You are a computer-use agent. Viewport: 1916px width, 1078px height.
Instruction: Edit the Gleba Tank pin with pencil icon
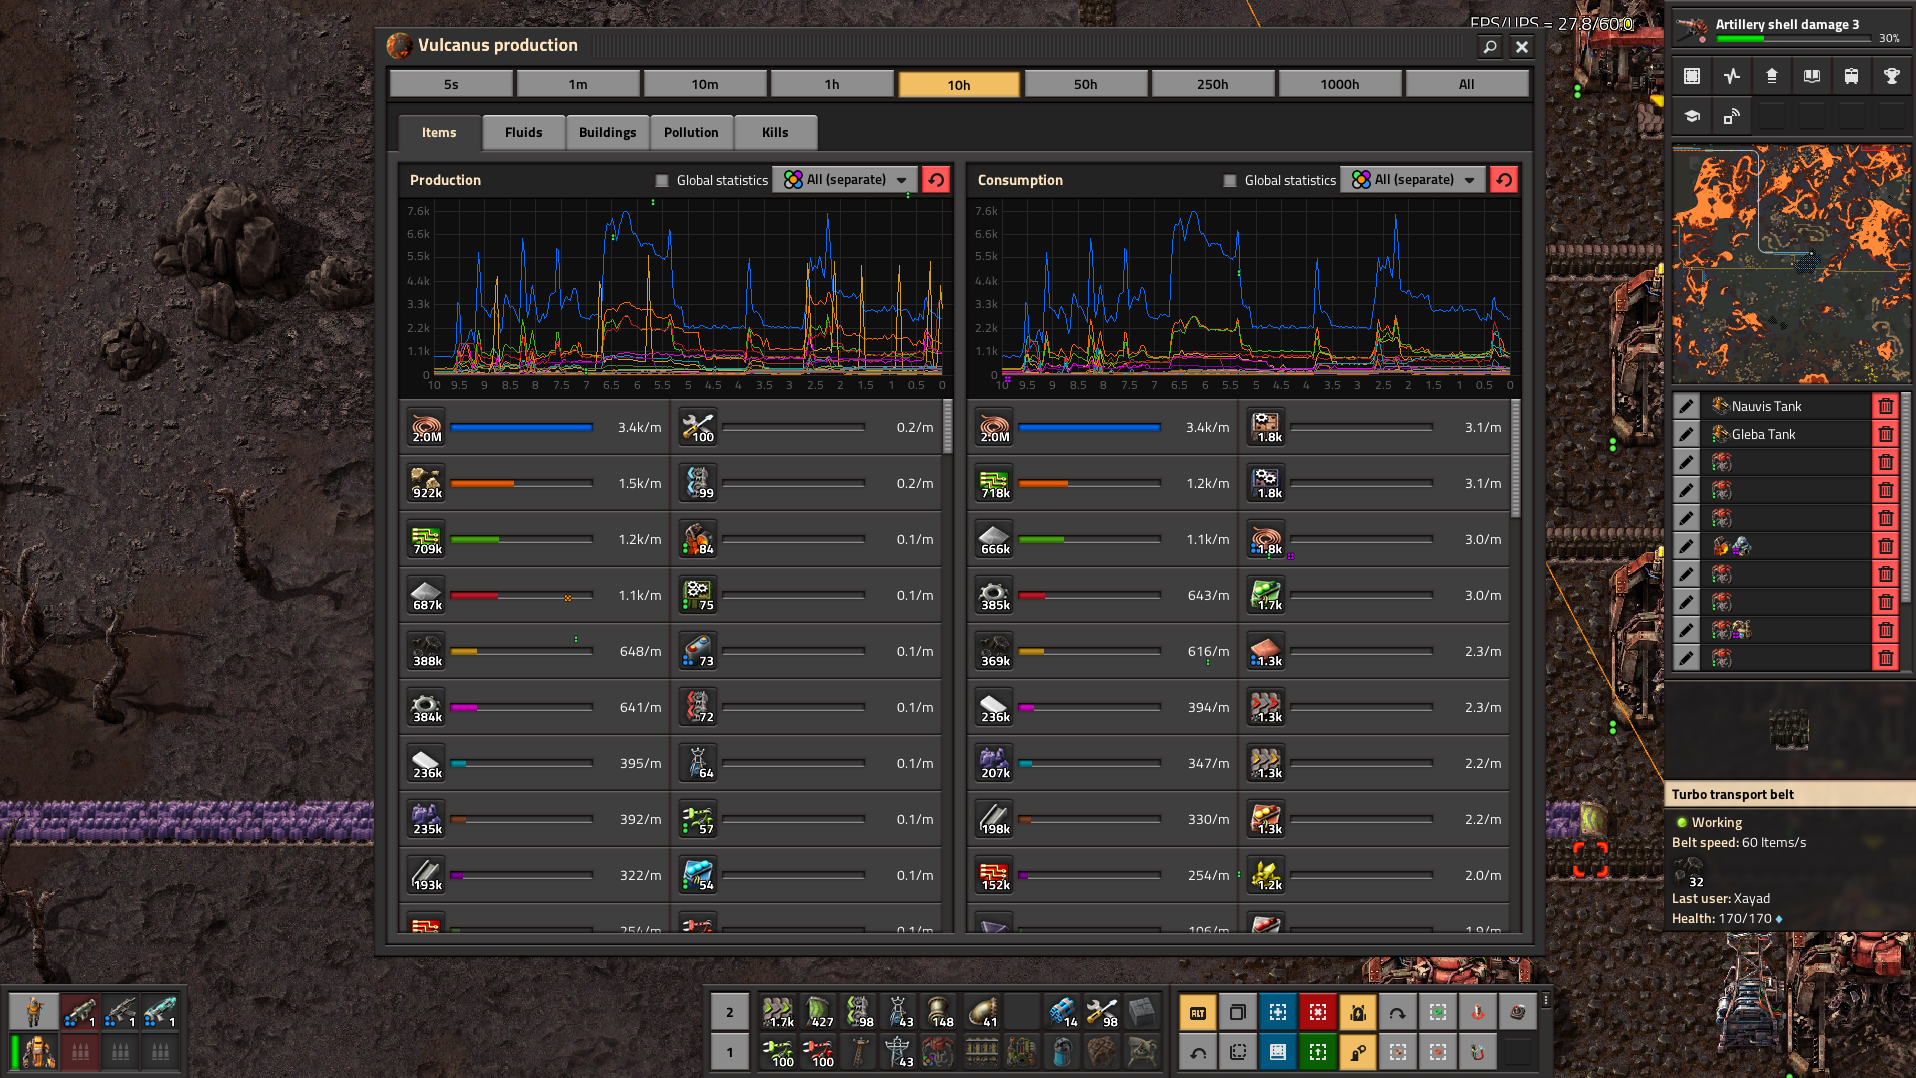[1686, 434]
